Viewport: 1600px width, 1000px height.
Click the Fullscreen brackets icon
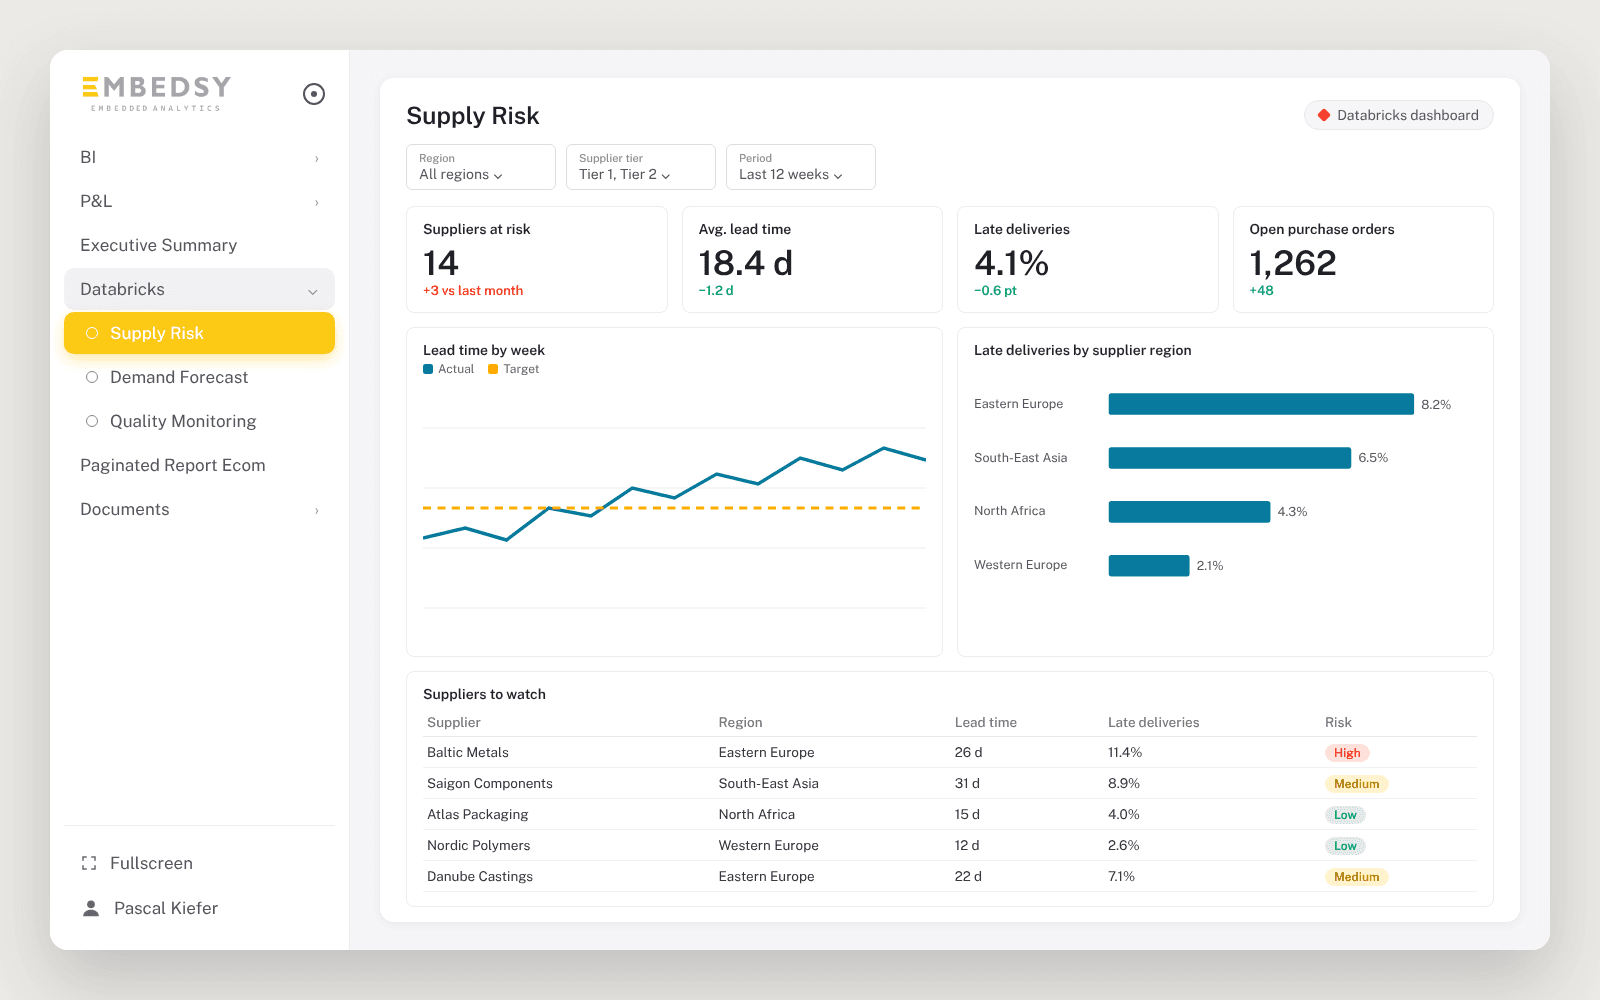(x=89, y=863)
